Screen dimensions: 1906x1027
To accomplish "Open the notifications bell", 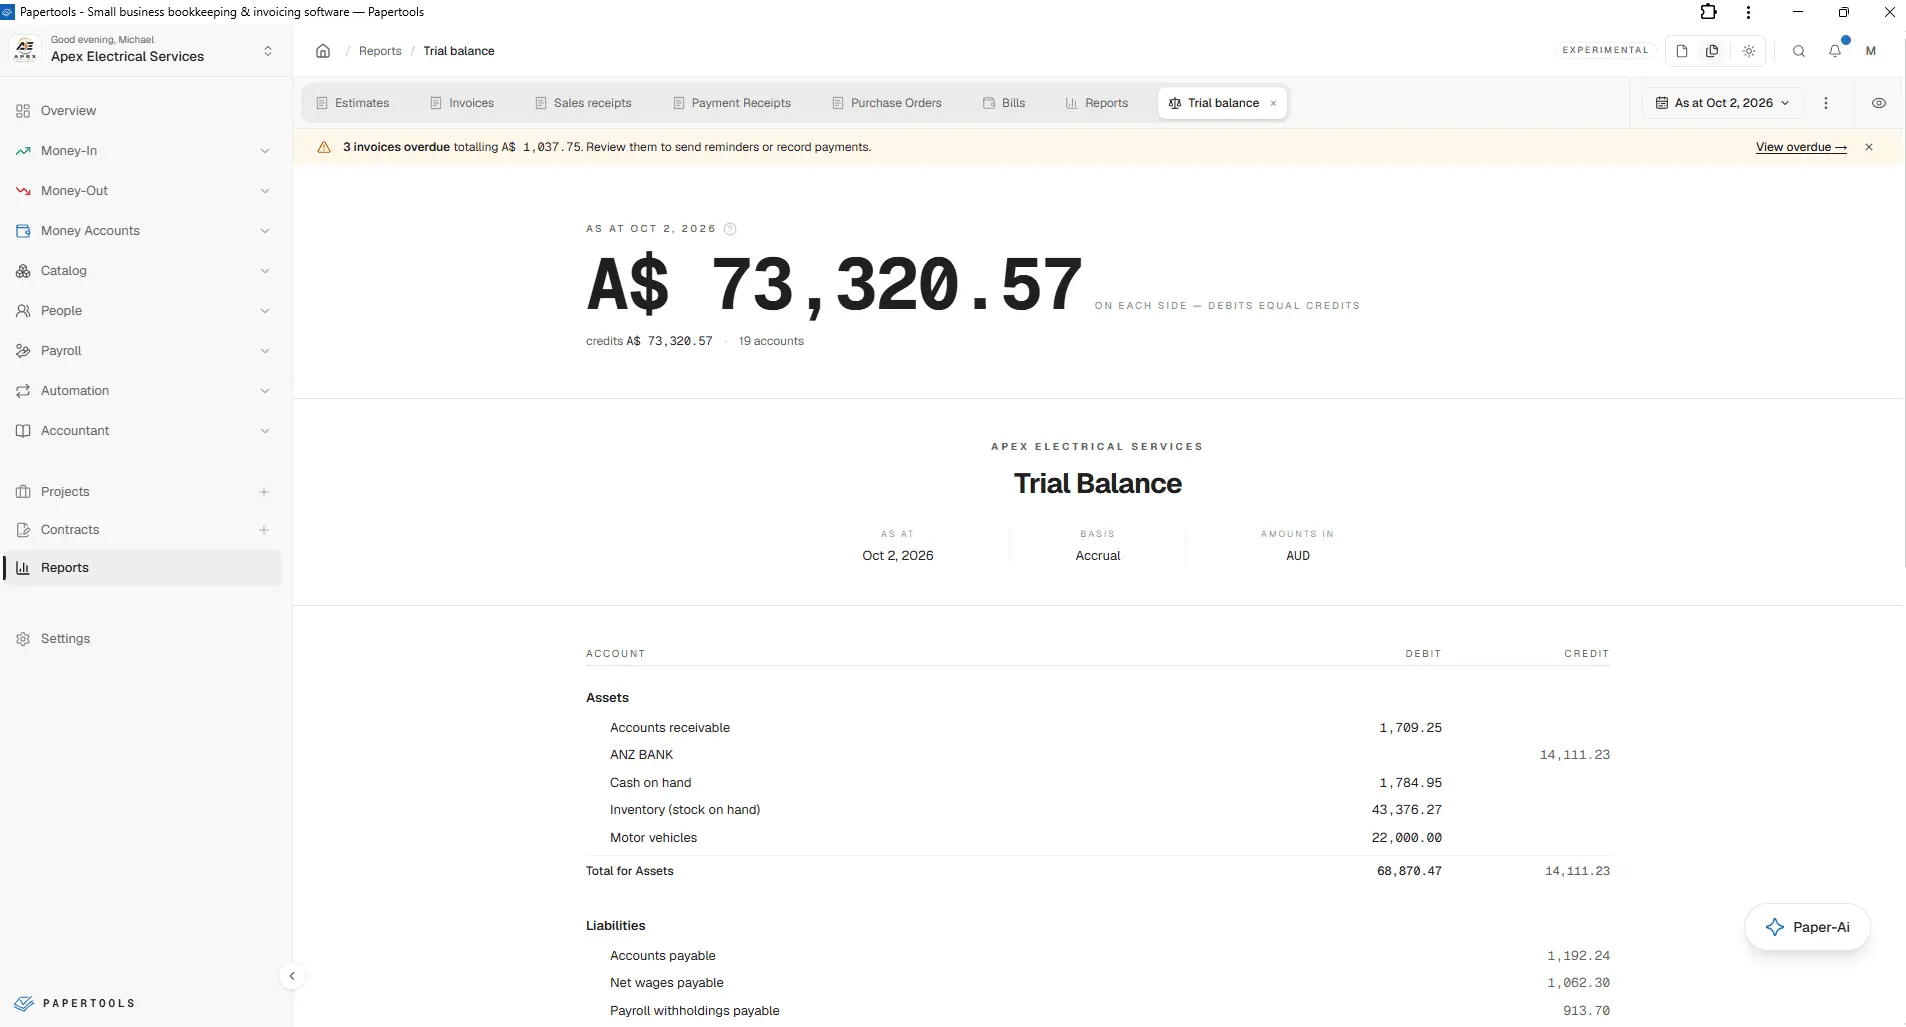I will (x=1835, y=51).
